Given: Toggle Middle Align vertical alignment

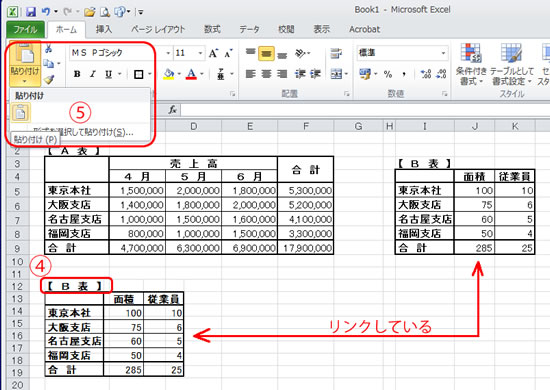Looking at the screenshot, I should pyautogui.click(x=266, y=53).
